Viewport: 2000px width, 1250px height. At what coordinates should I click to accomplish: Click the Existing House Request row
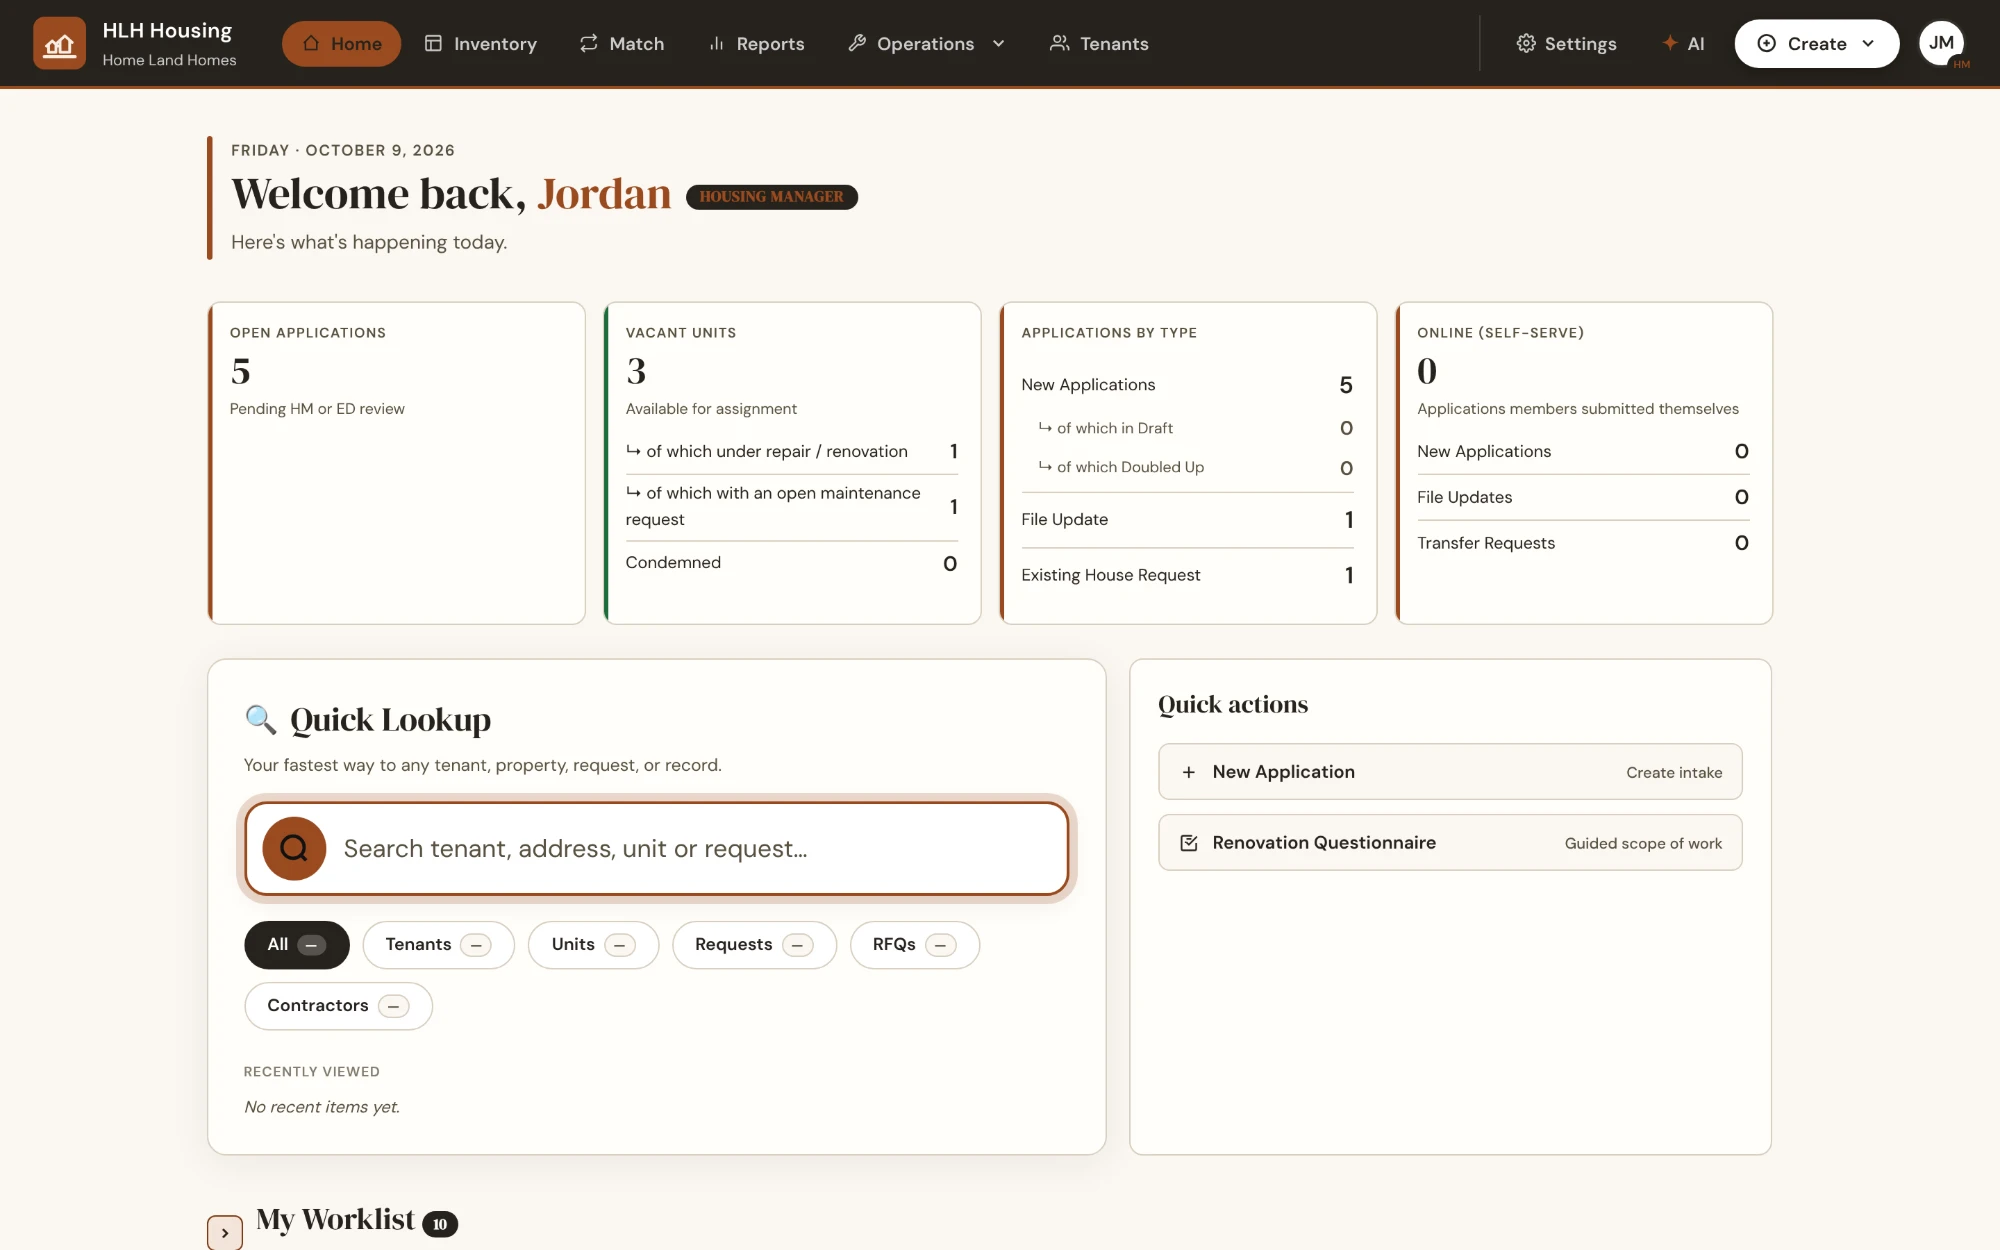[1187, 575]
